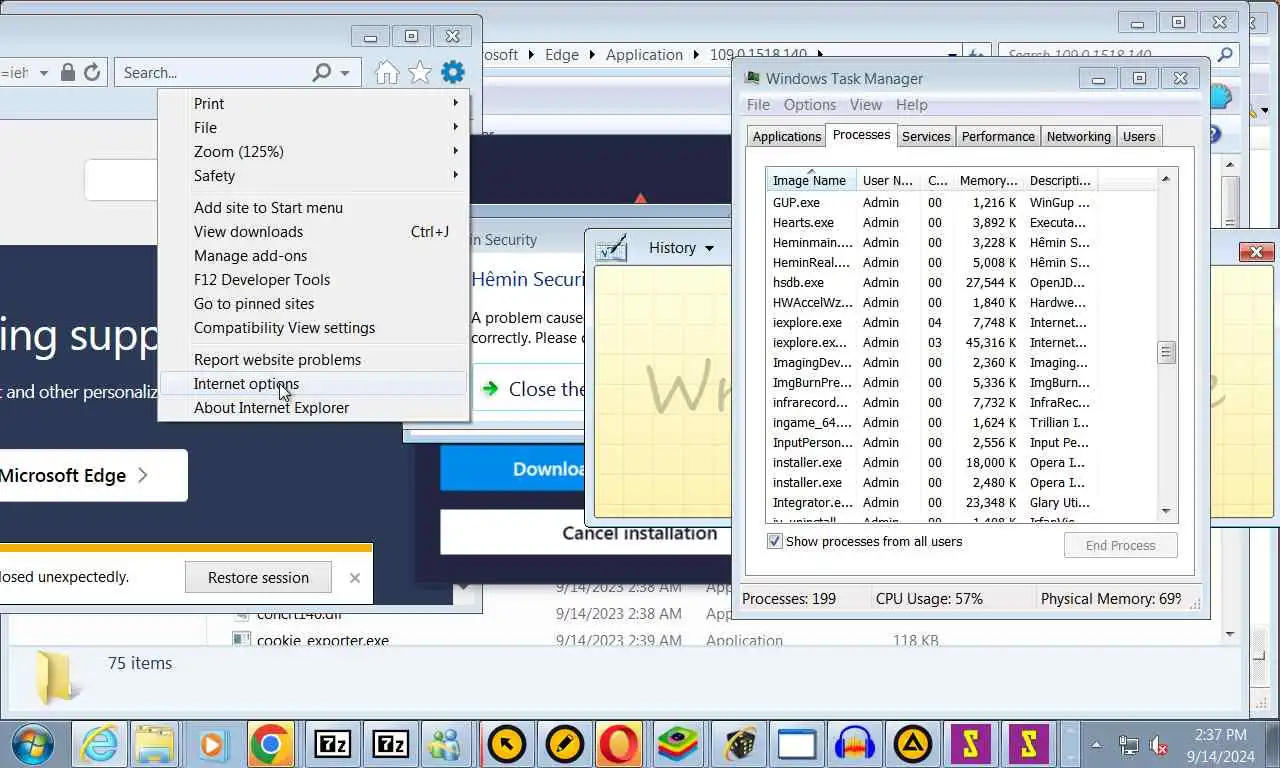Open the search provider dropdown arrow

click(345, 72)
